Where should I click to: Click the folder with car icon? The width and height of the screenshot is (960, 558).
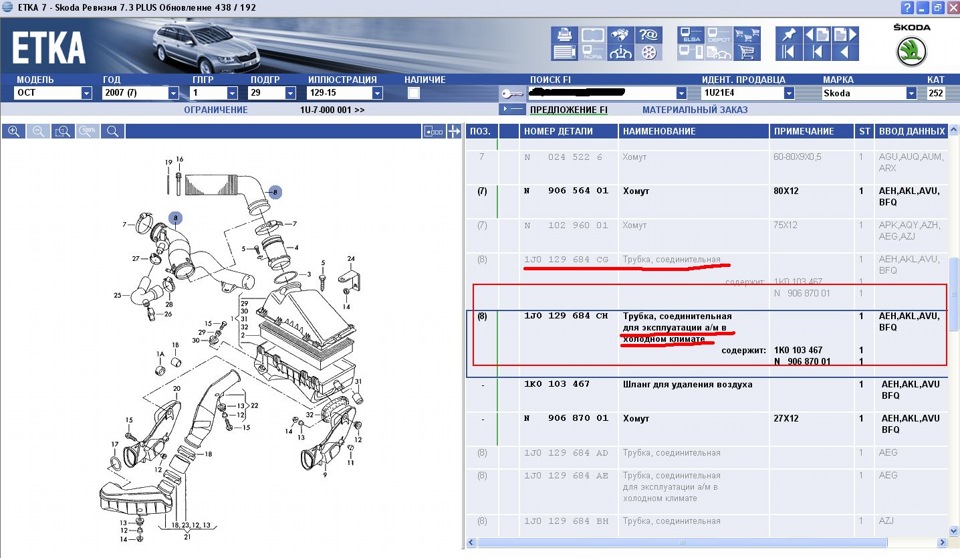(x=719, y=53)
